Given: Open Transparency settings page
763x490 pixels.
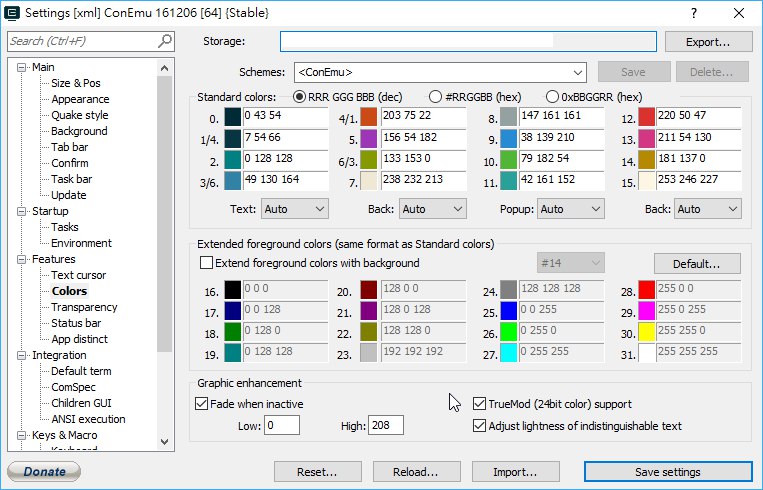Looking at the screenshot, I should pos(84,308).
